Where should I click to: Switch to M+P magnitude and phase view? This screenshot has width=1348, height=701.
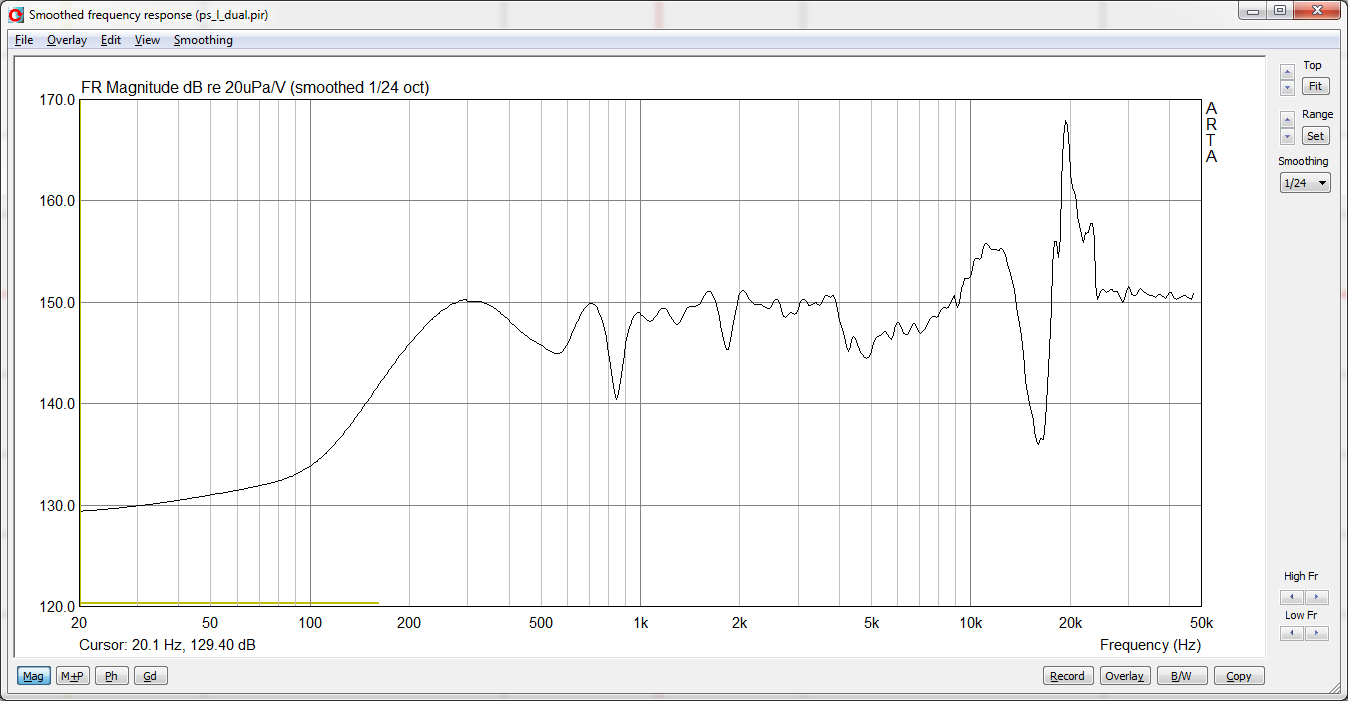[72, 676]
